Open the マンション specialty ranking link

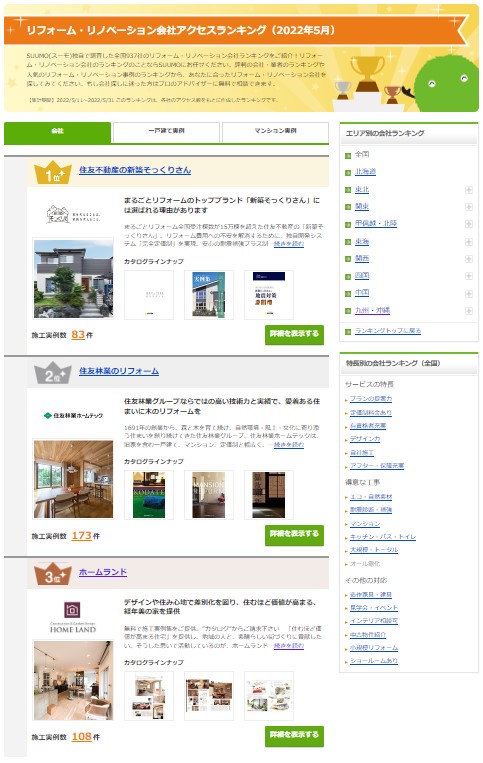(365, 524)
